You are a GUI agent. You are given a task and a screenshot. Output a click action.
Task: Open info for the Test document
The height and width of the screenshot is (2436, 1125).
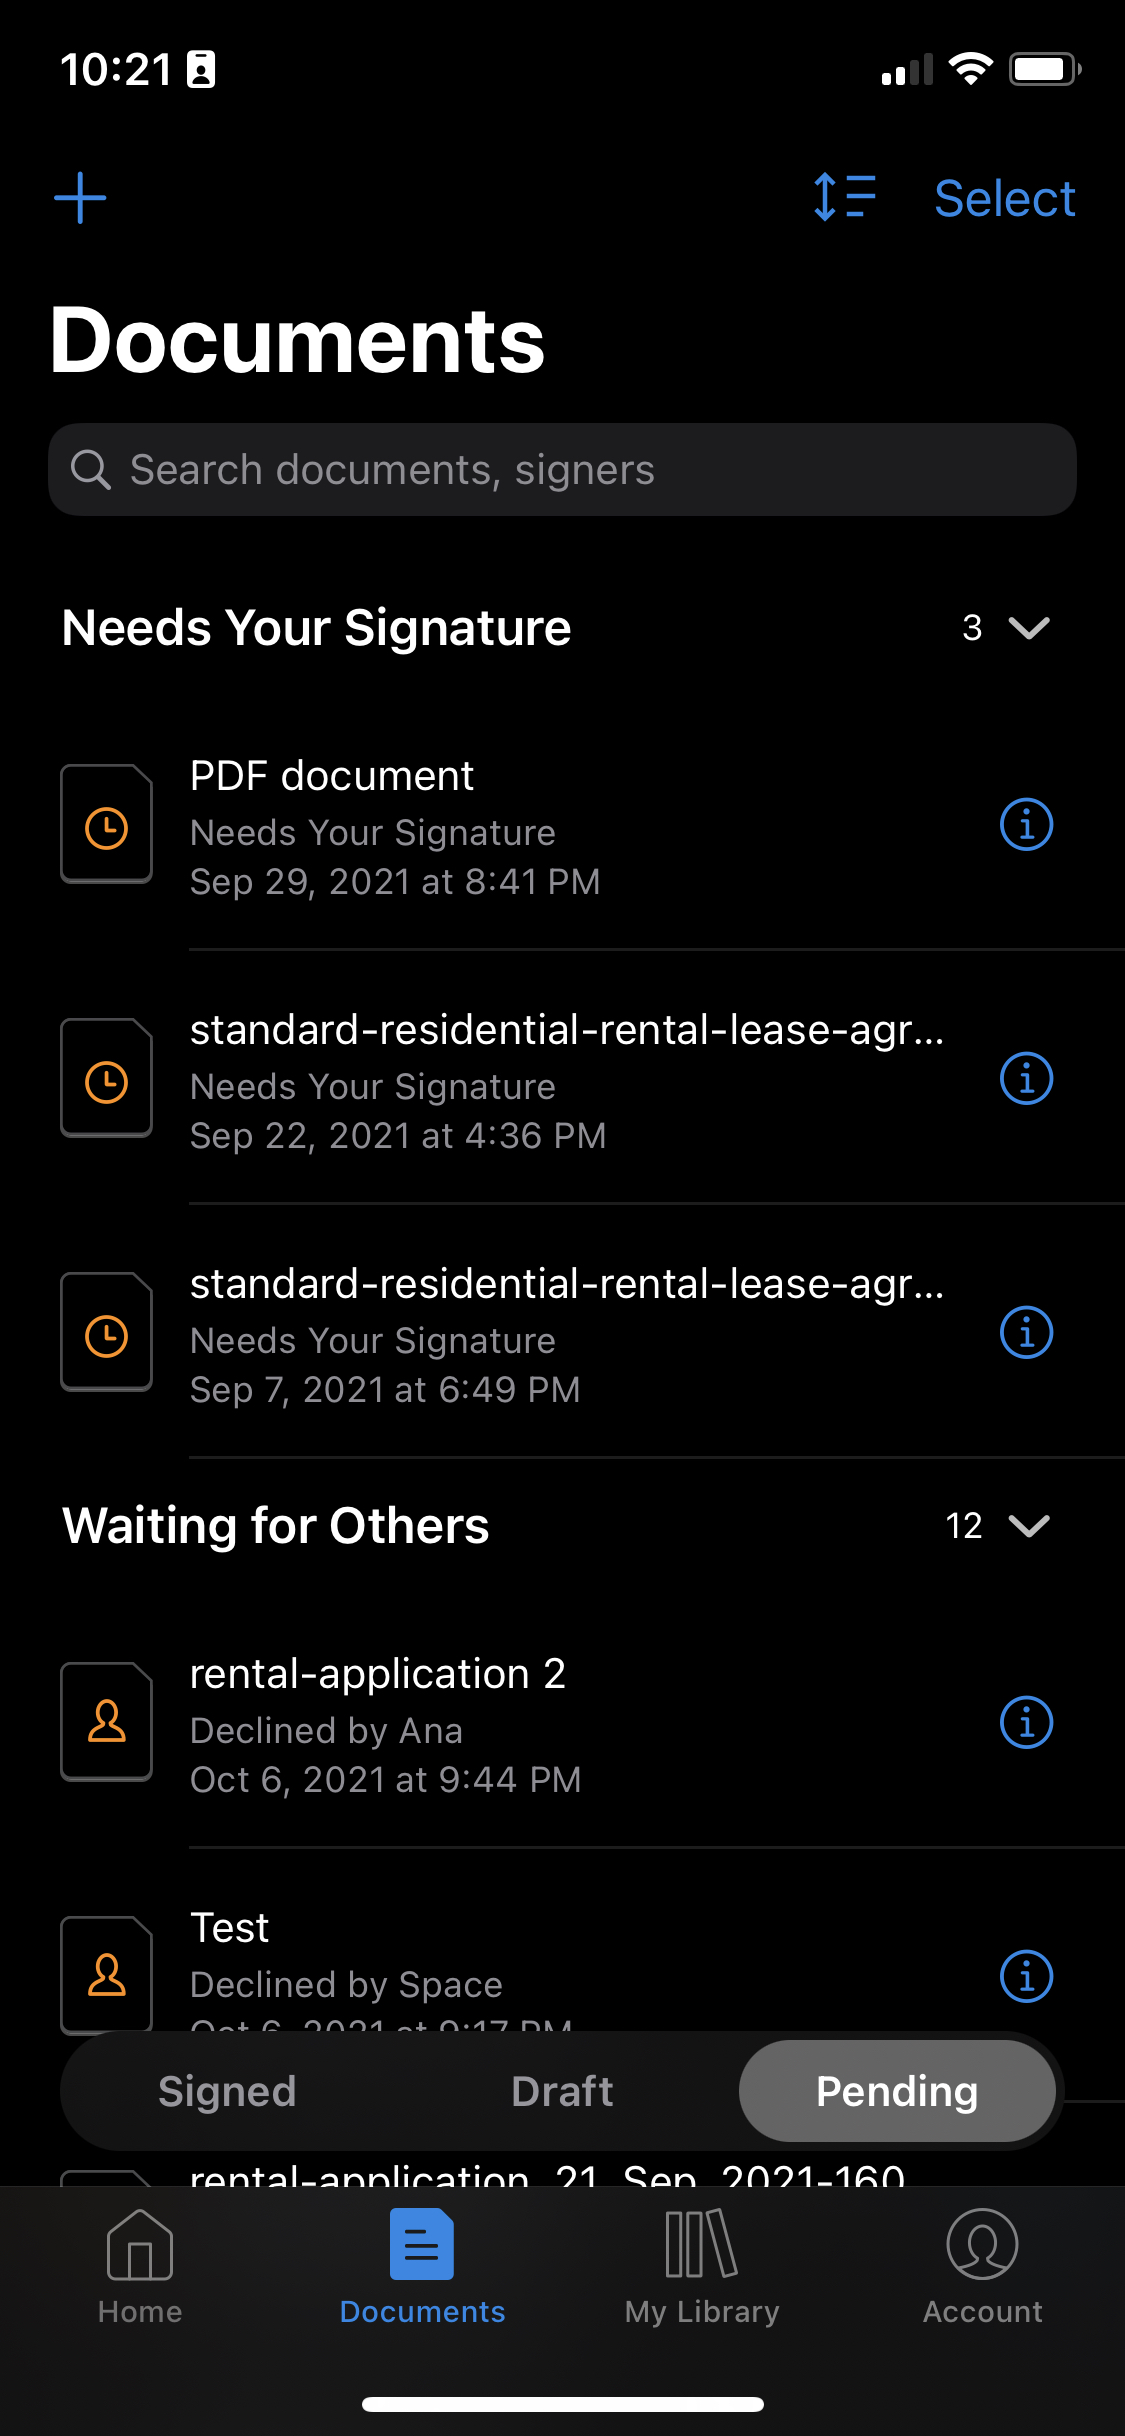1026,1977
